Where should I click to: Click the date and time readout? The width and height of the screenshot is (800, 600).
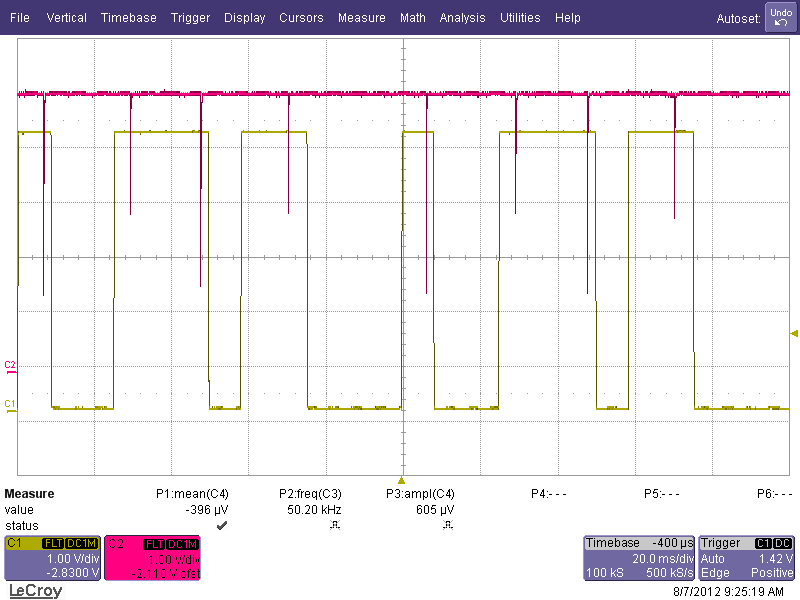[728, 592]
